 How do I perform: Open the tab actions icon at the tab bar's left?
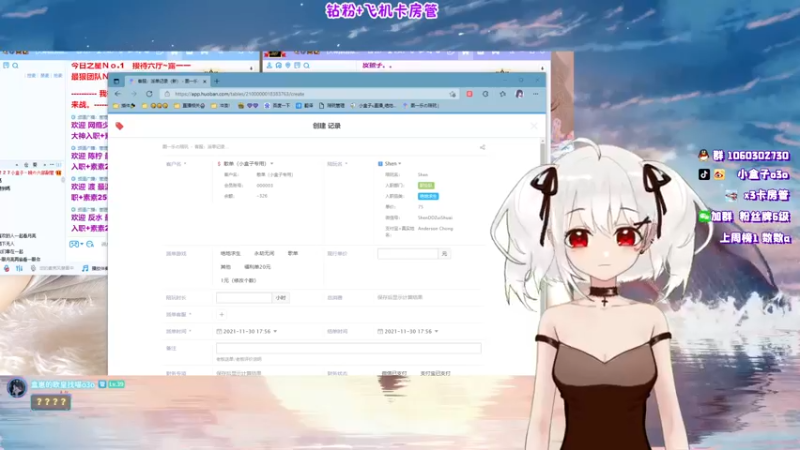[x=116, y=81]
